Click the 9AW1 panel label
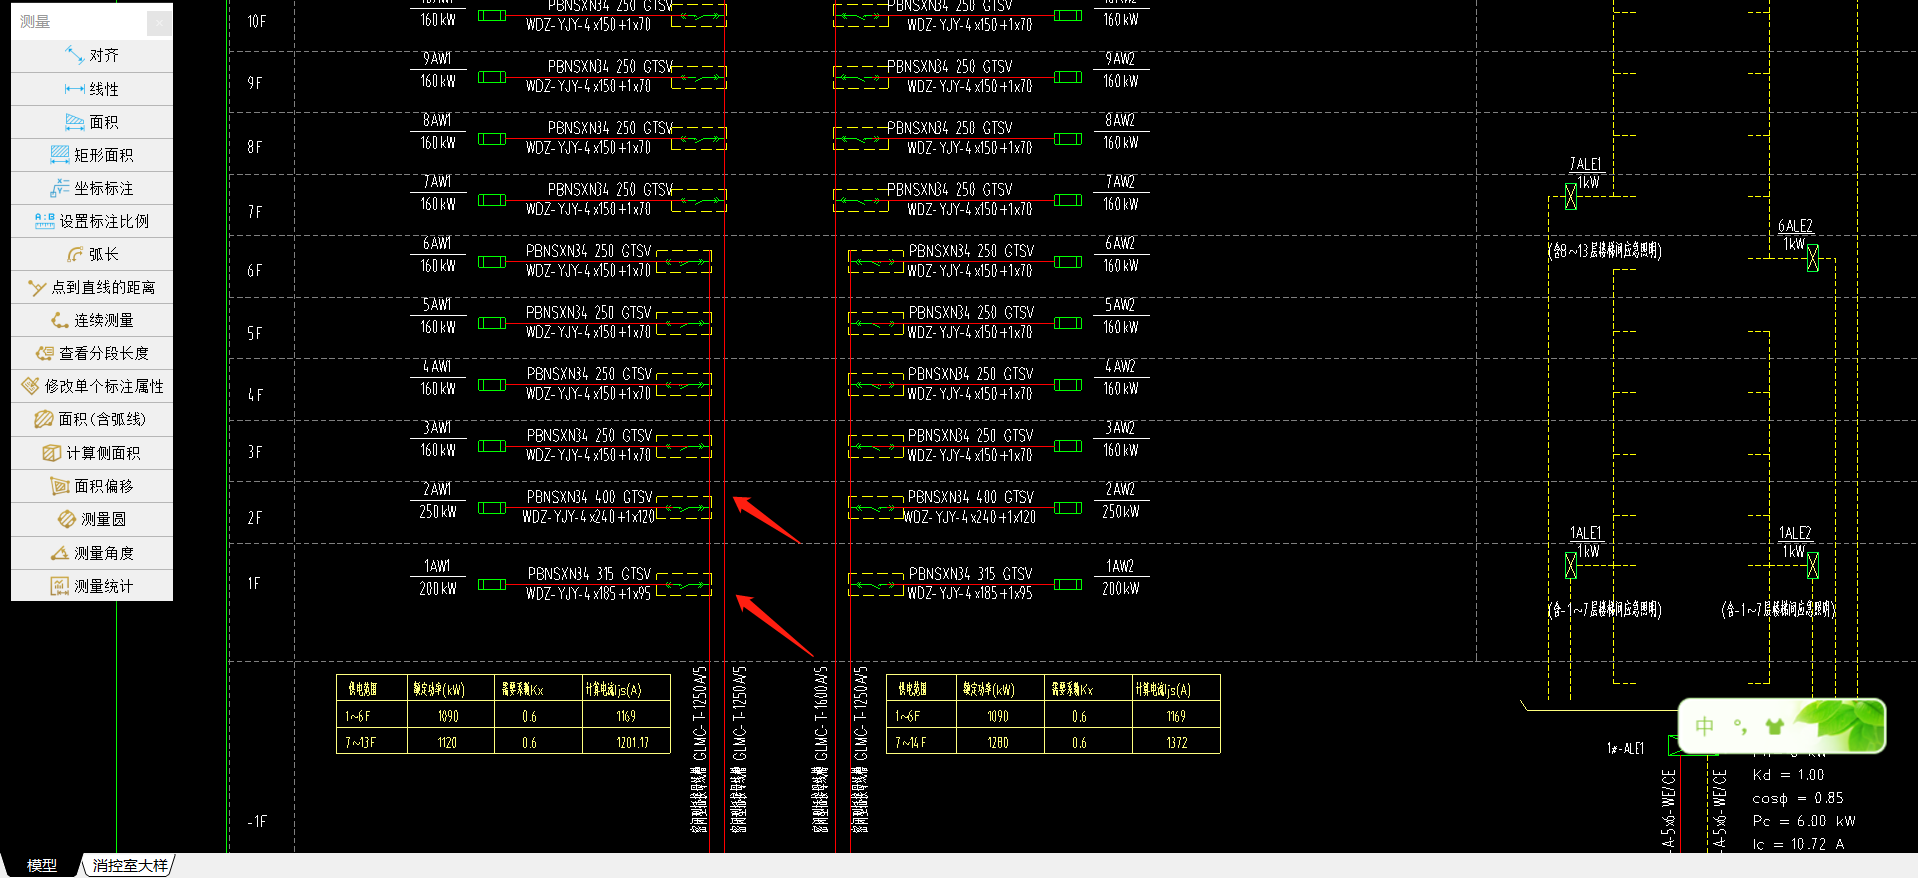1918x878 pixels. tap(437, 59)
